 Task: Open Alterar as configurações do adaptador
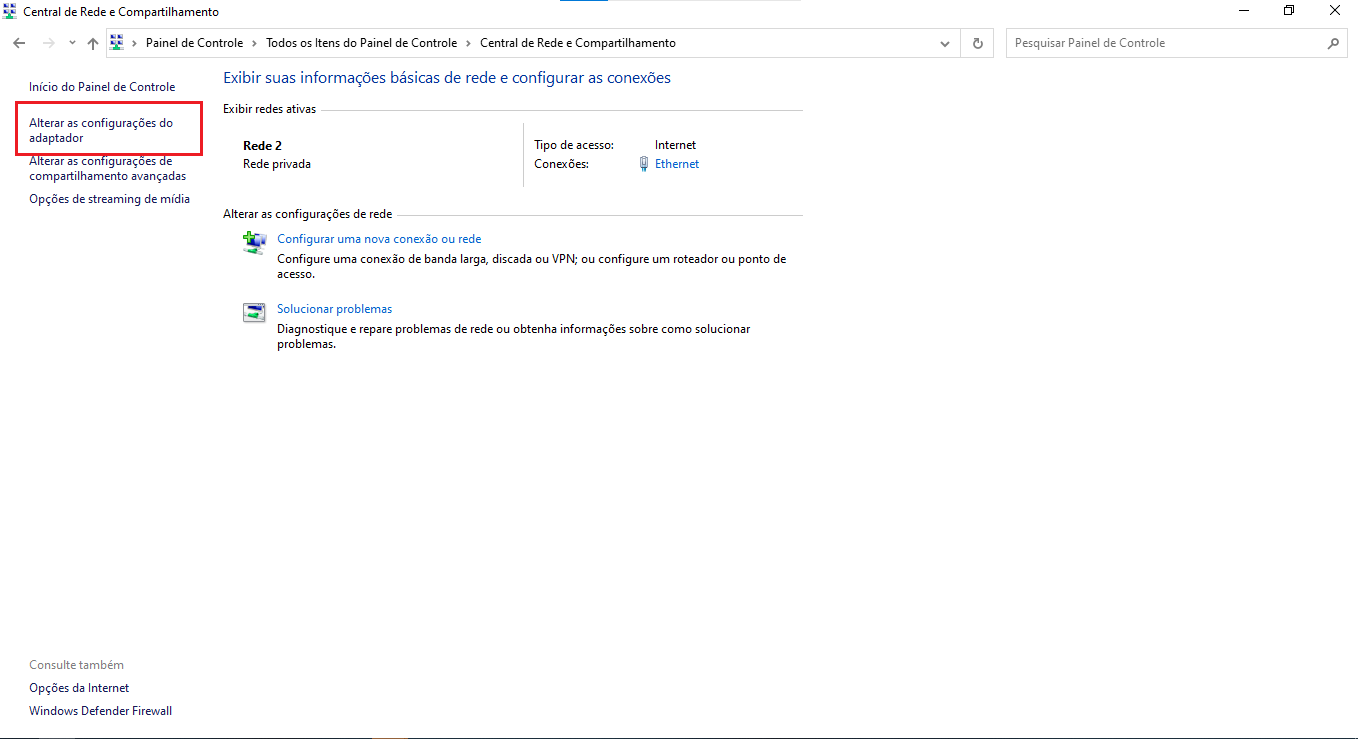coord(100,130)
